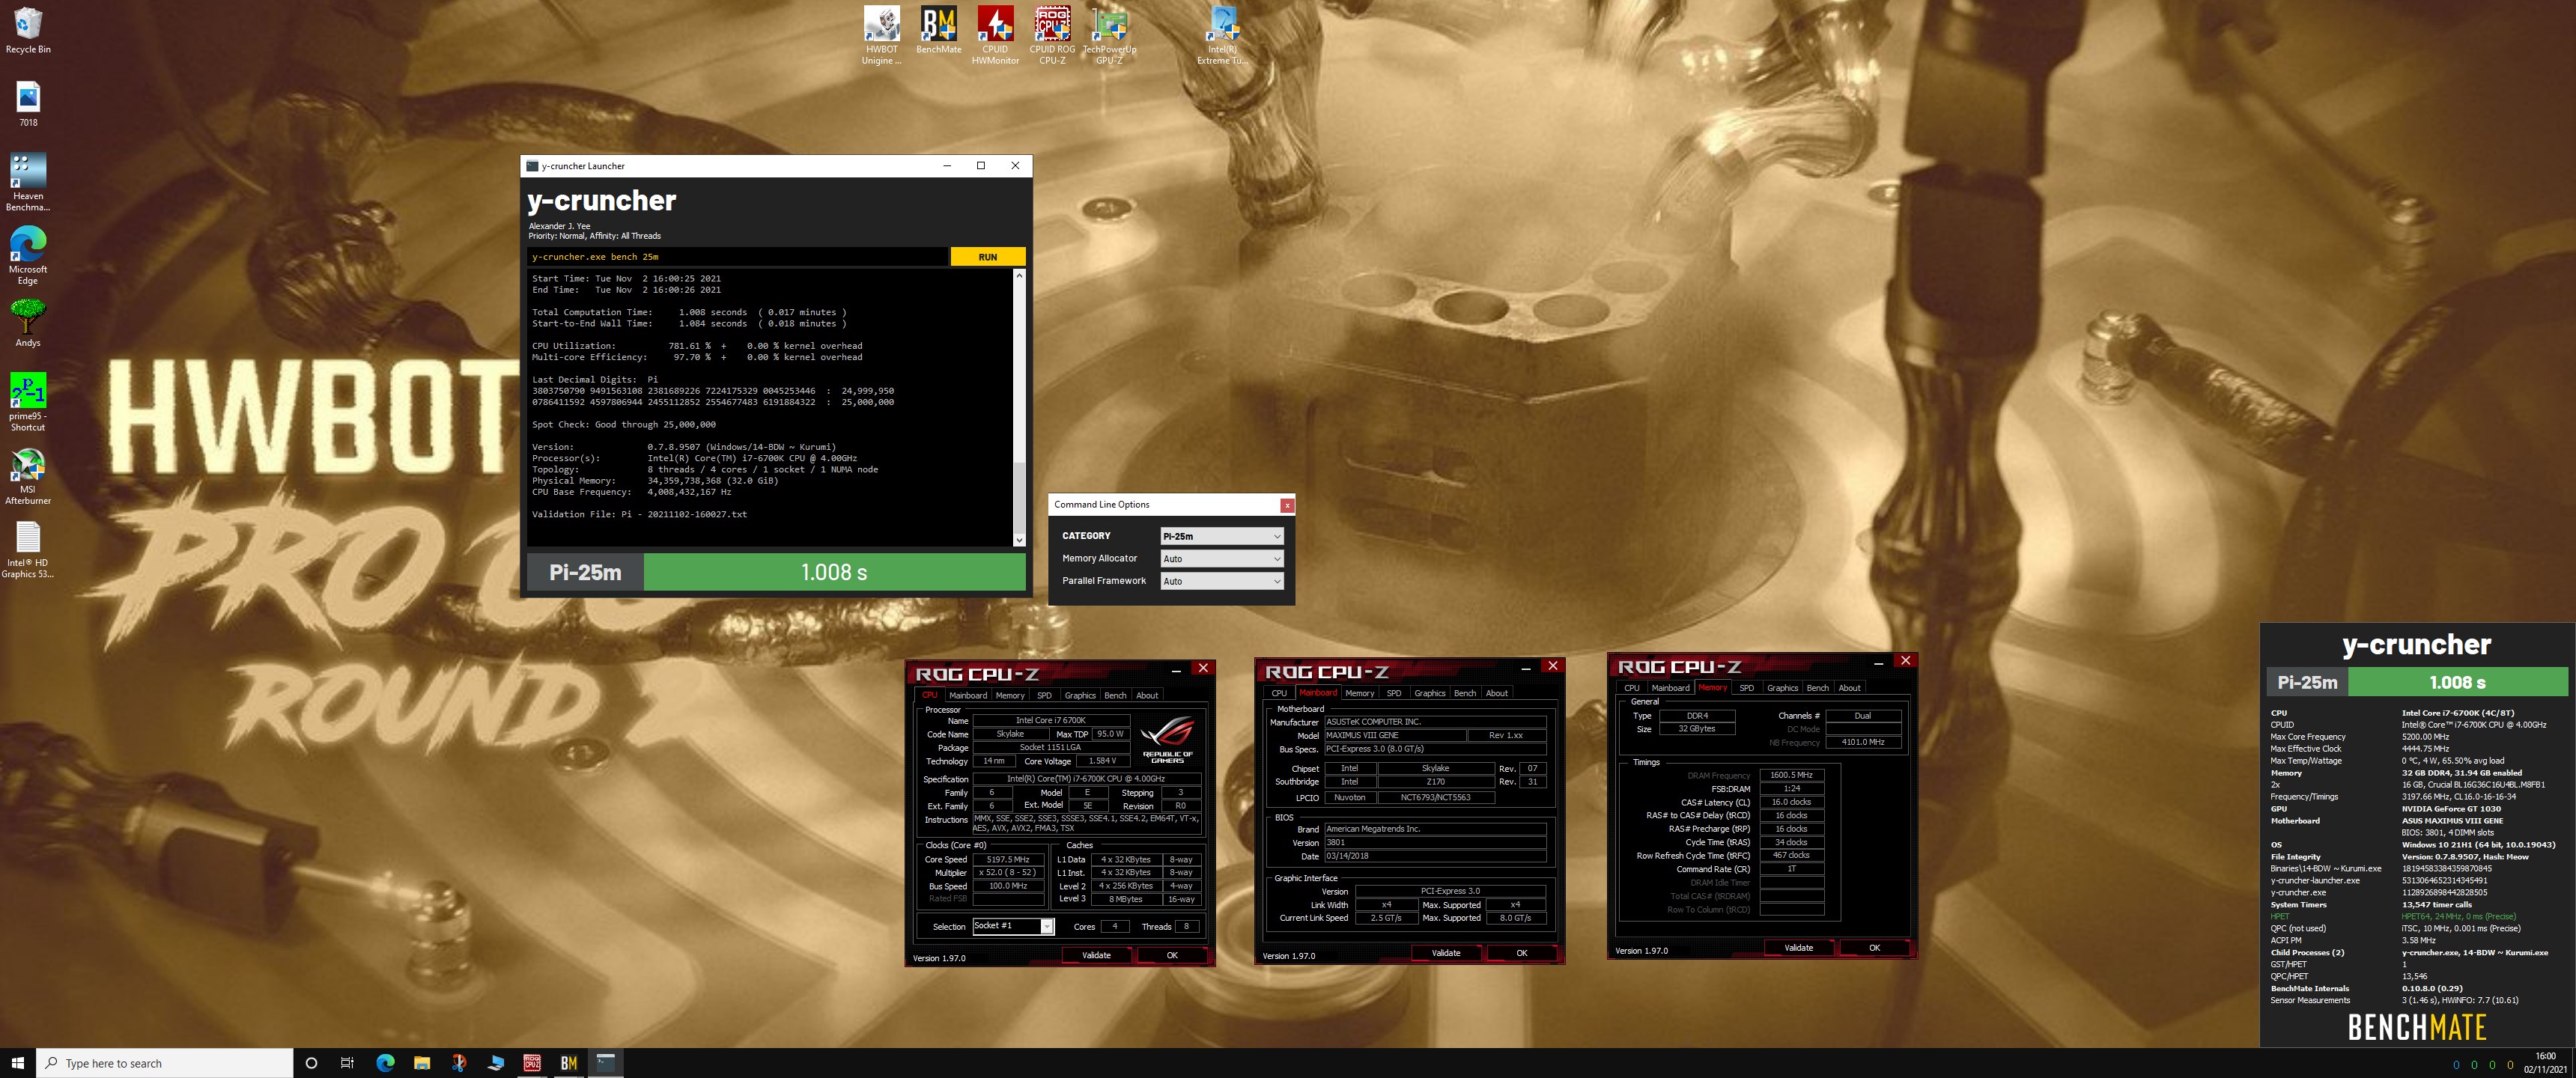Open the Intel HD Graphics file icon
2576x1078 pixels.
coord(28,549)
